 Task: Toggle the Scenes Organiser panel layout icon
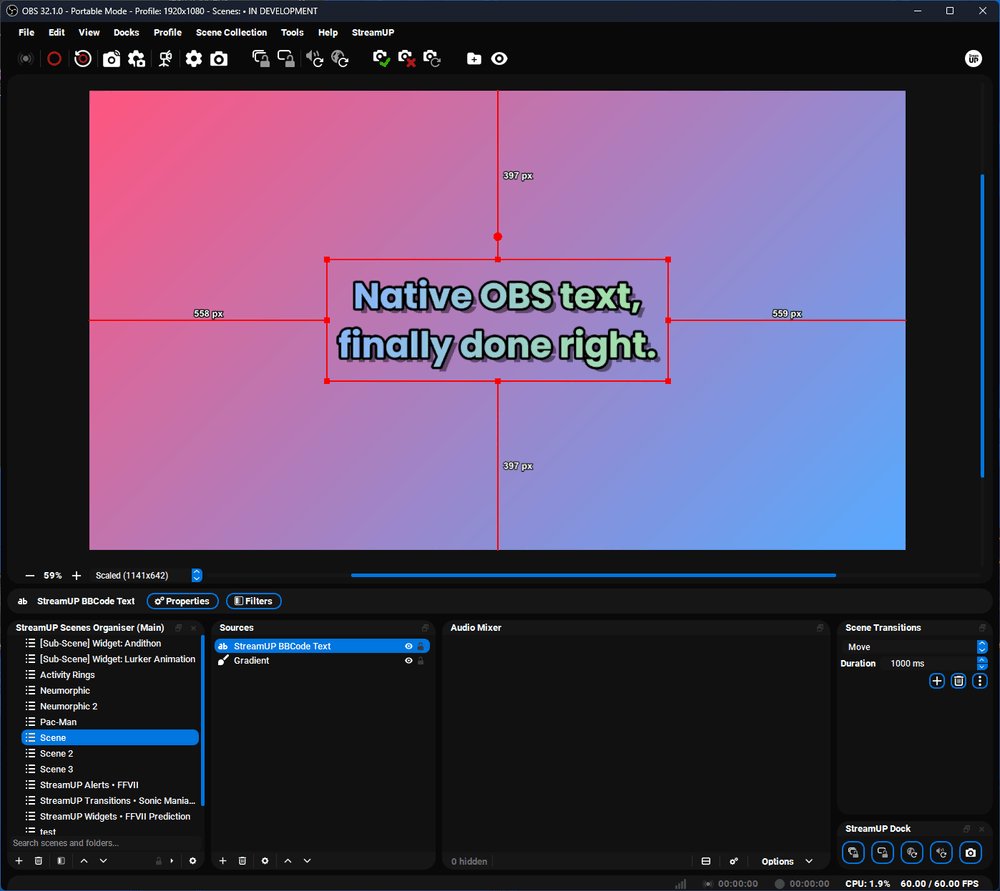(x=61, y=860)
